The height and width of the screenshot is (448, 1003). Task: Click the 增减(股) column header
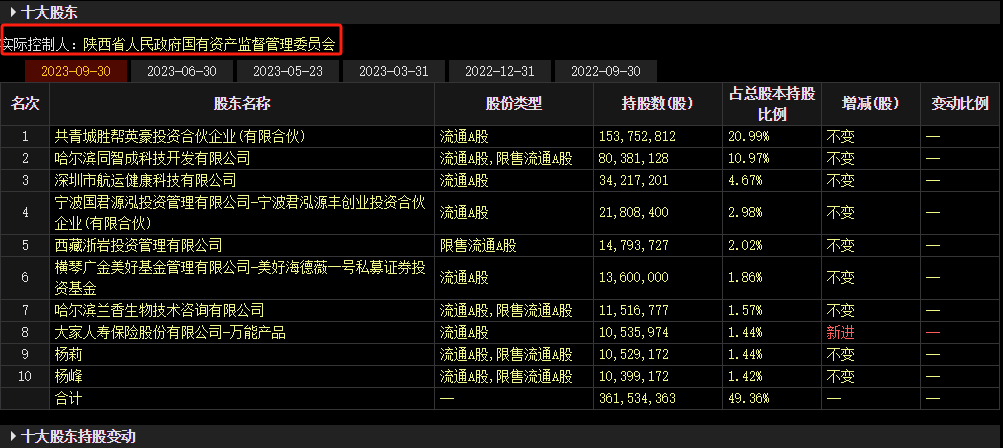pyautogui.click(x=870, y=104)
